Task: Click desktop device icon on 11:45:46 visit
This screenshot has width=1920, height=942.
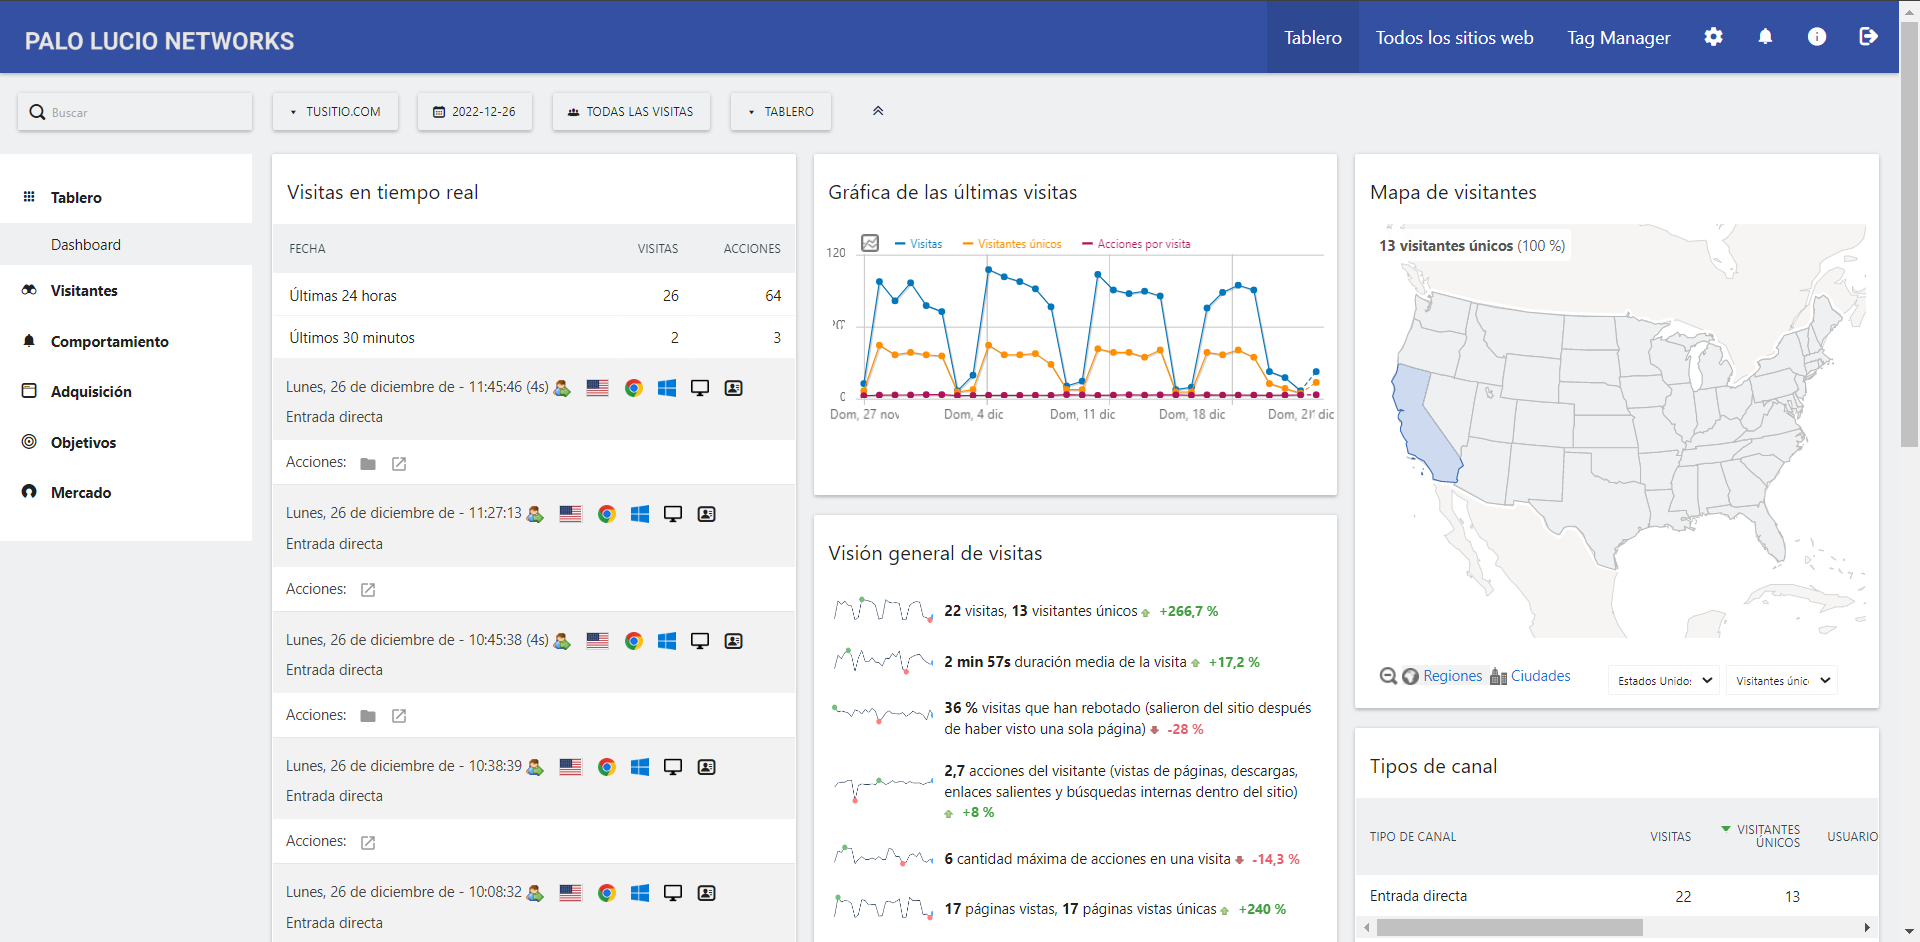Action: click(x=700, y=388)
